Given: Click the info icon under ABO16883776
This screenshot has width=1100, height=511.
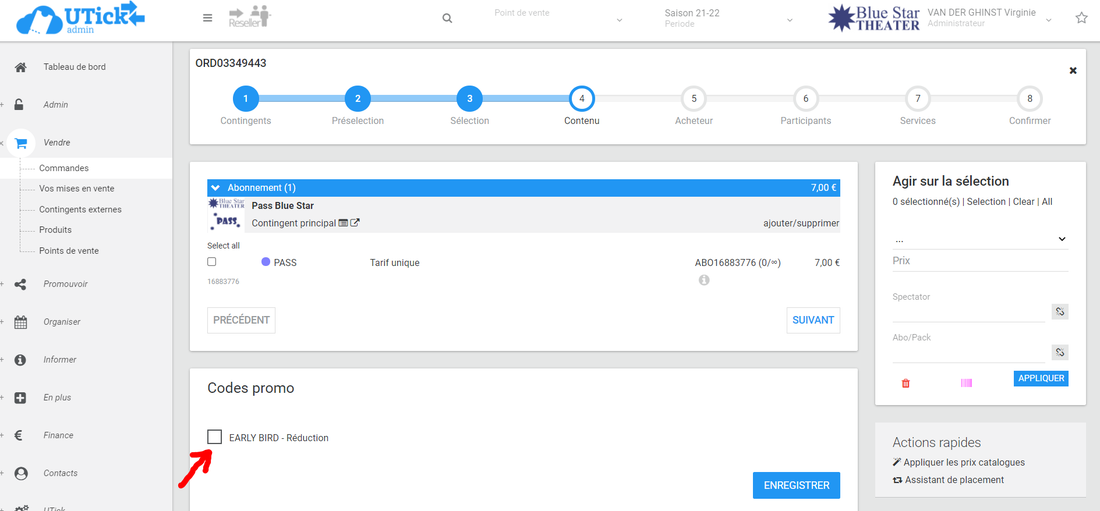Looking at the screenshot, I should pyautogui.click(x=704, y=280).
